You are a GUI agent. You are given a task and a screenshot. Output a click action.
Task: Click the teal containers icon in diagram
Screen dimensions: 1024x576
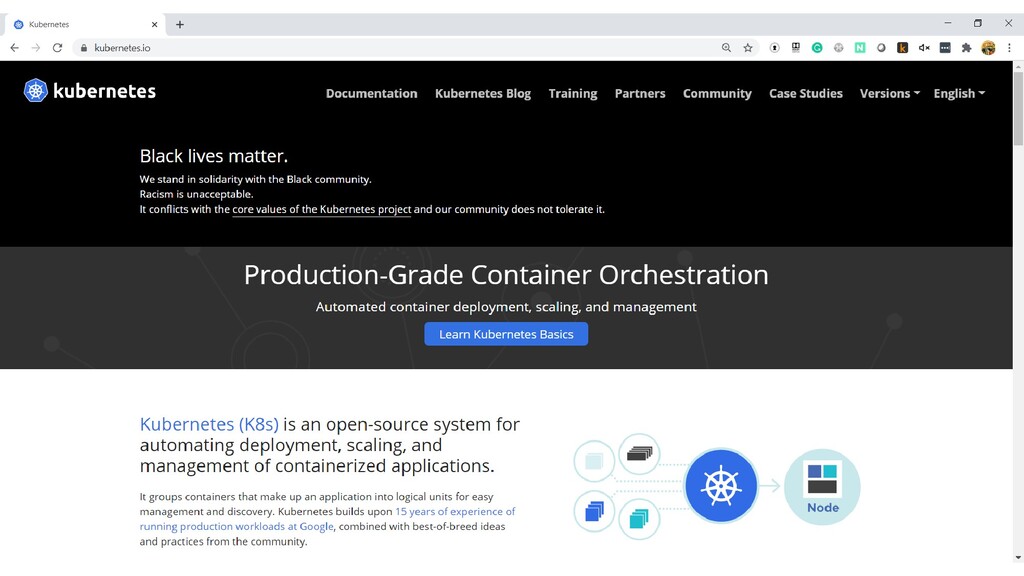639,519
